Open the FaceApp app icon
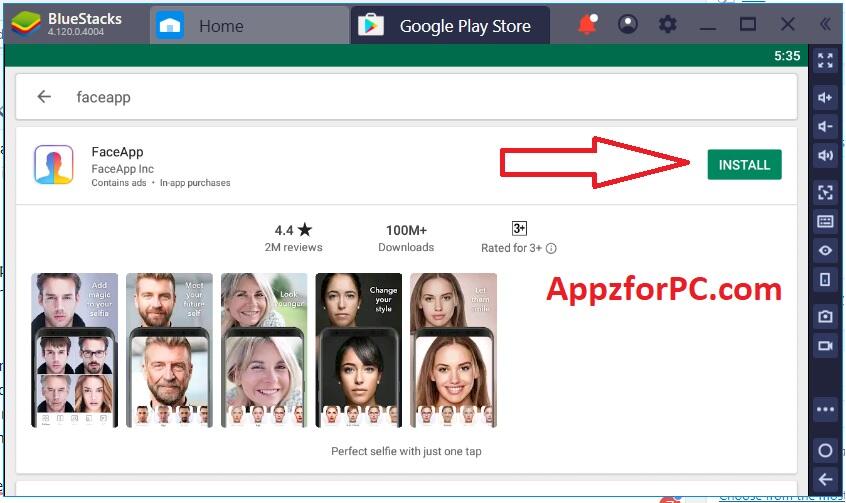 pos(53,165)
